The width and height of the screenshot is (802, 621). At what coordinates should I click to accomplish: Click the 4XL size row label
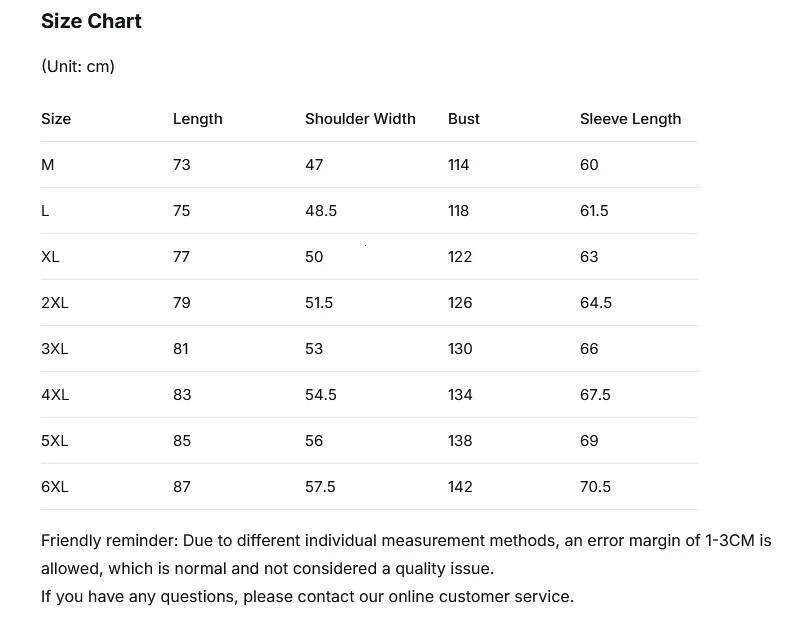tap(55, 395)
